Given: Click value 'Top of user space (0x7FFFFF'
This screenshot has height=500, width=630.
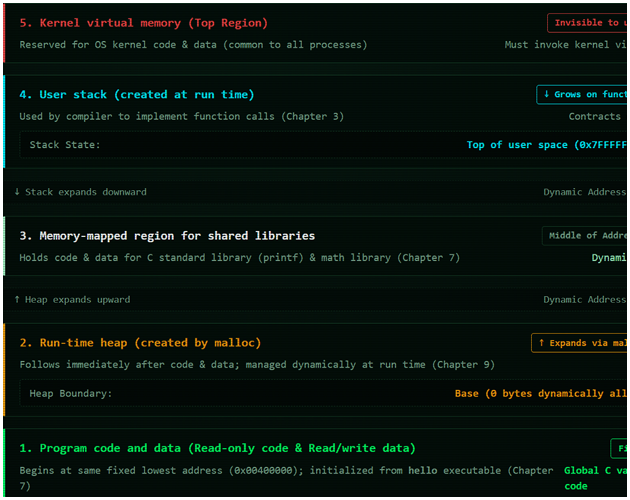Looking at the screenshot, I should point(546,145).
